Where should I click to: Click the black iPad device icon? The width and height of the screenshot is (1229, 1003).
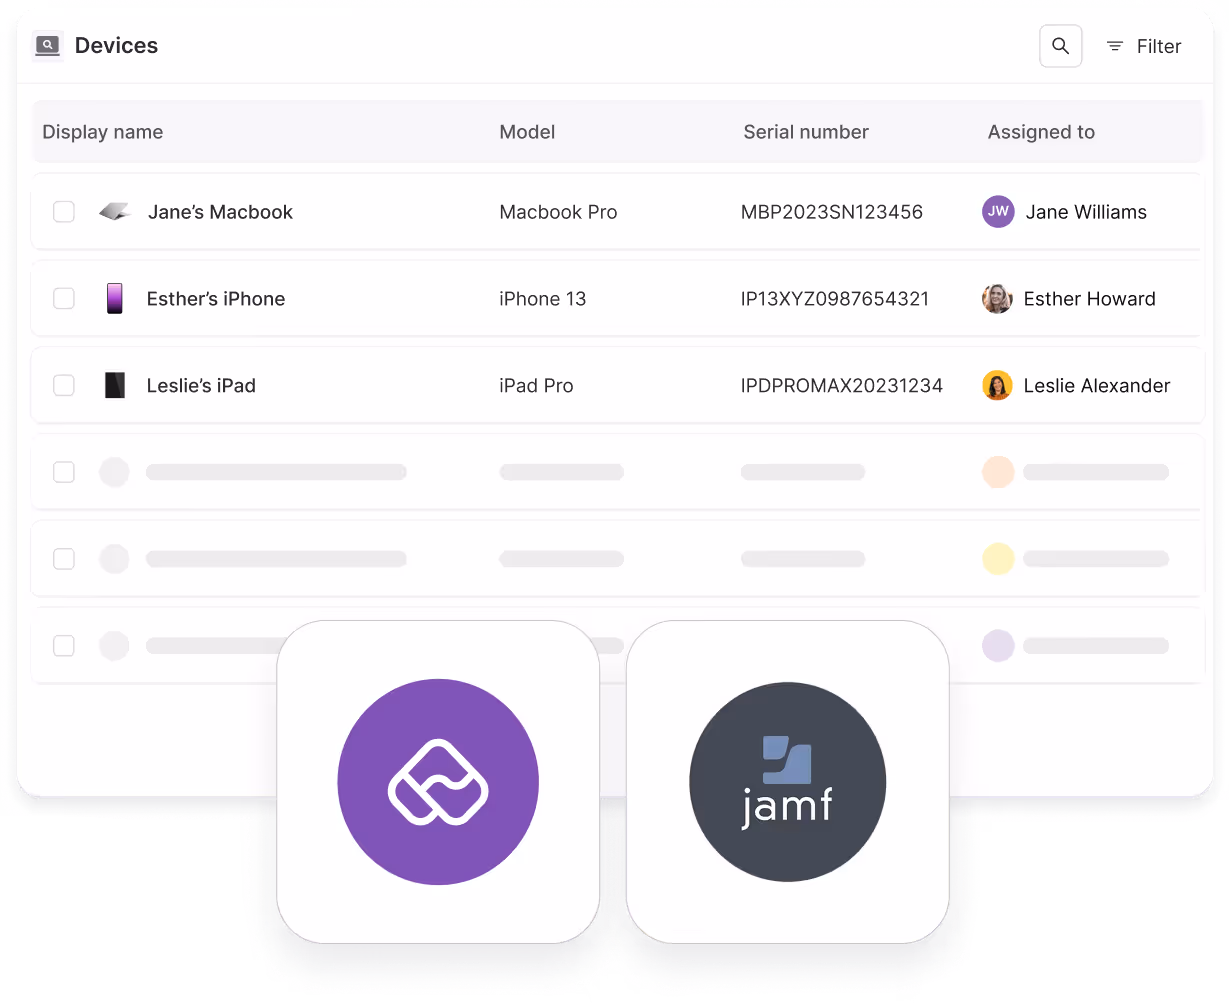tap(115, 386)
